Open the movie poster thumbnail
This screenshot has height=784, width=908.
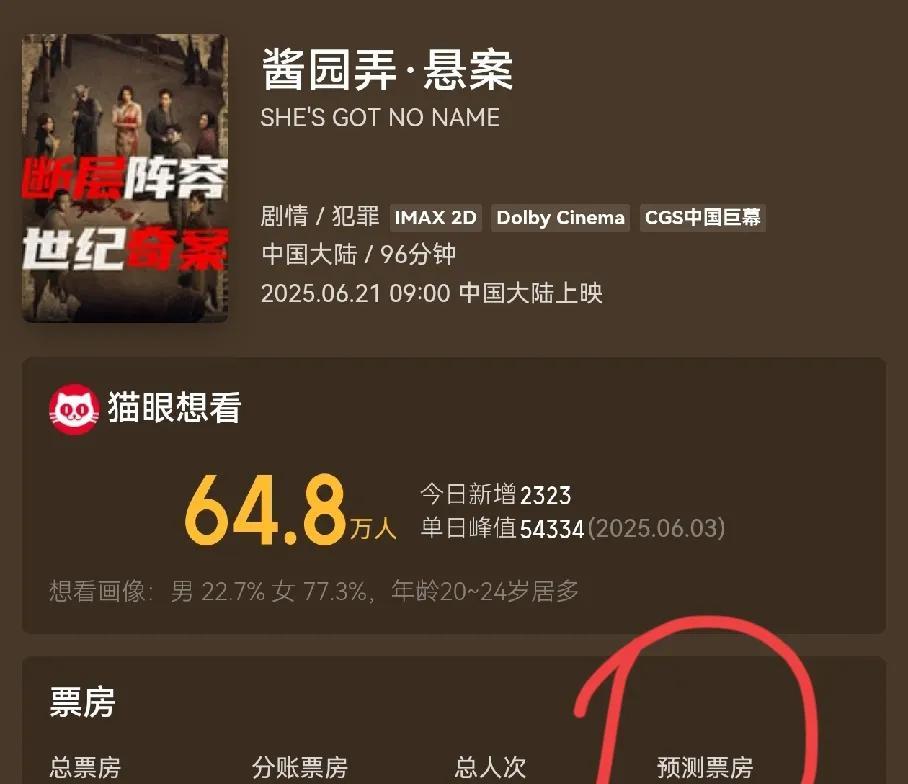(125, 178)
